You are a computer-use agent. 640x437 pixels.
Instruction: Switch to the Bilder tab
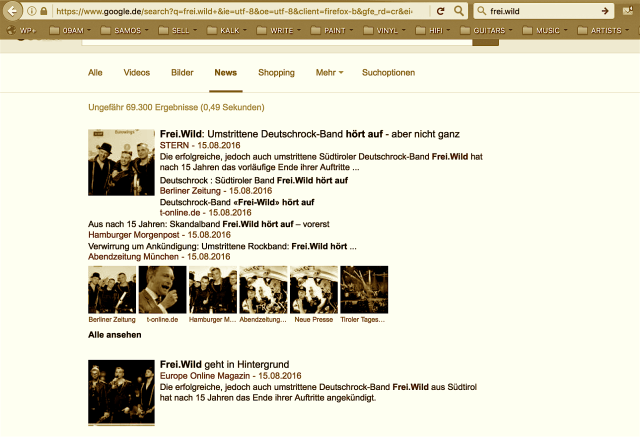pos(182,73)
